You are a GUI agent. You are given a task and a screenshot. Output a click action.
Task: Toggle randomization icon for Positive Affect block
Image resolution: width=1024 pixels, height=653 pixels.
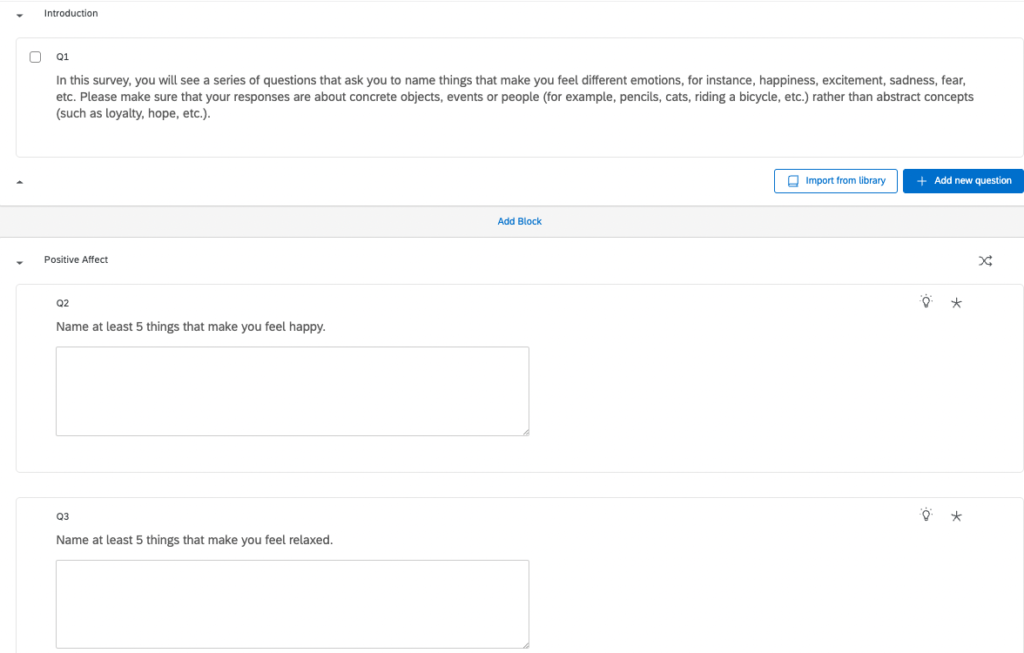pos(985,261)
